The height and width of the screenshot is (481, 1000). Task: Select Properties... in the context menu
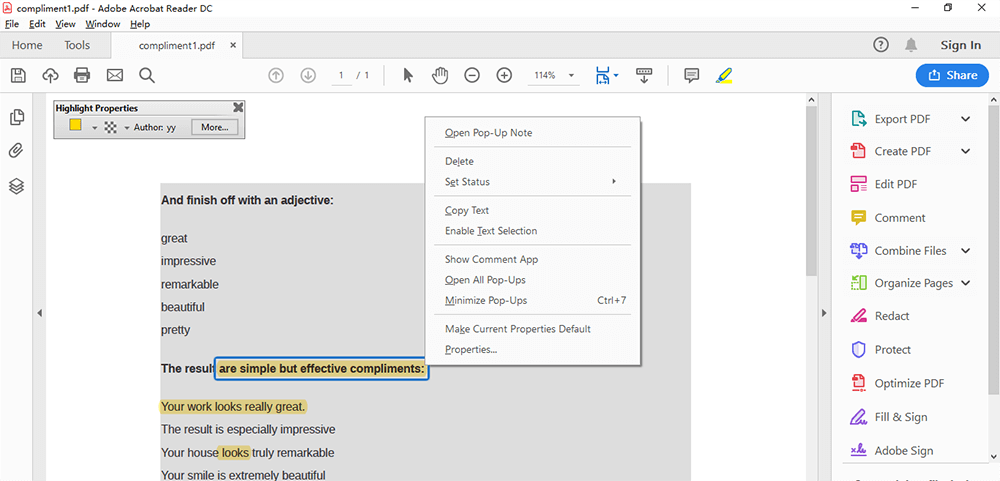(470, 349)
